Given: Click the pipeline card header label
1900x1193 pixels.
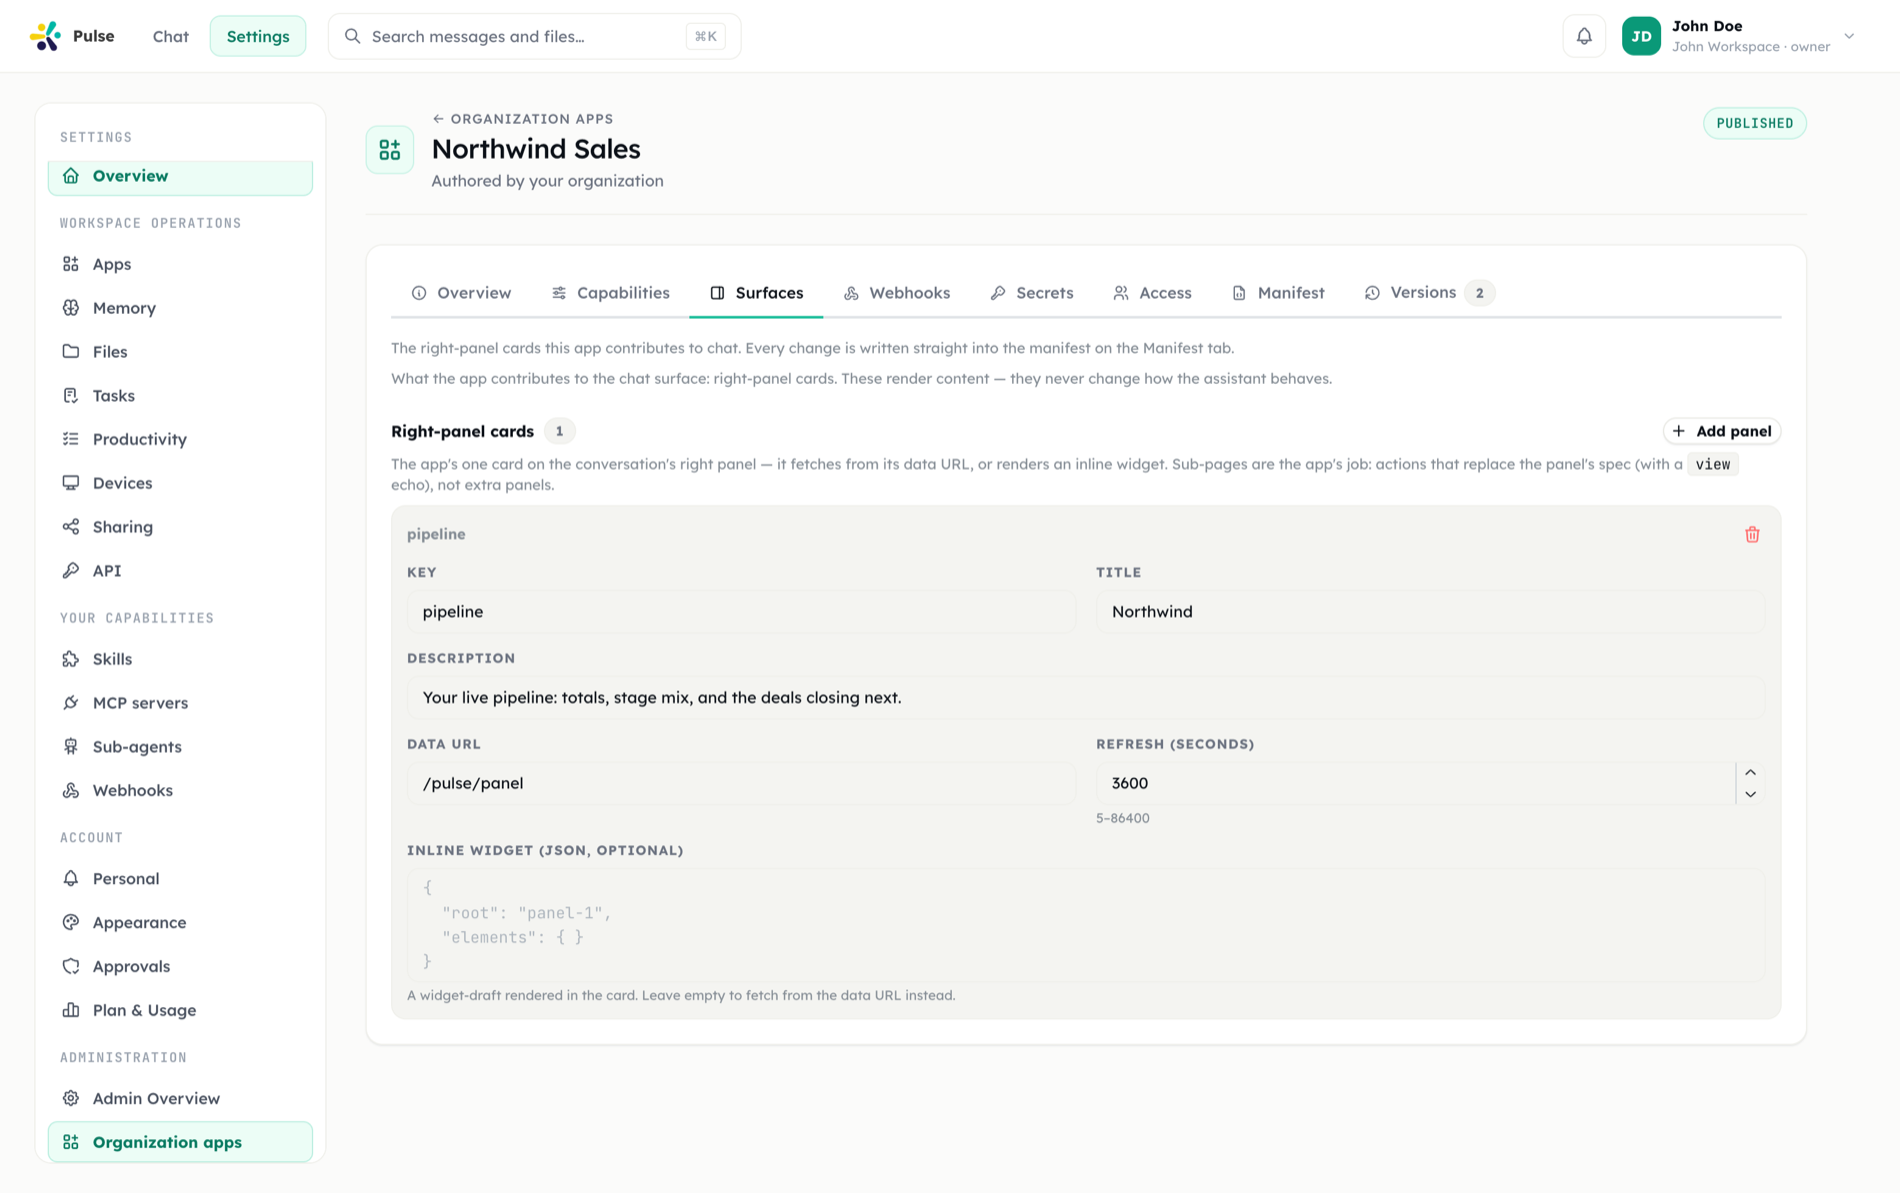Looking at the screenshot, I should coord(436,534).
